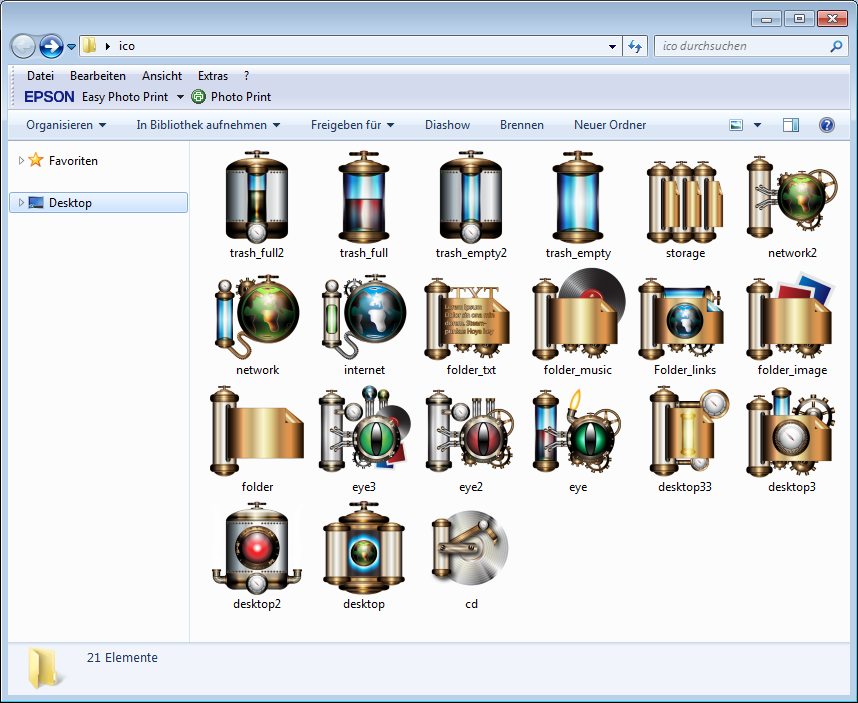The height and width of the screenshot is (703, 858).
Task: Click the blue Help question-mark icon
Action: click(827, 125)
